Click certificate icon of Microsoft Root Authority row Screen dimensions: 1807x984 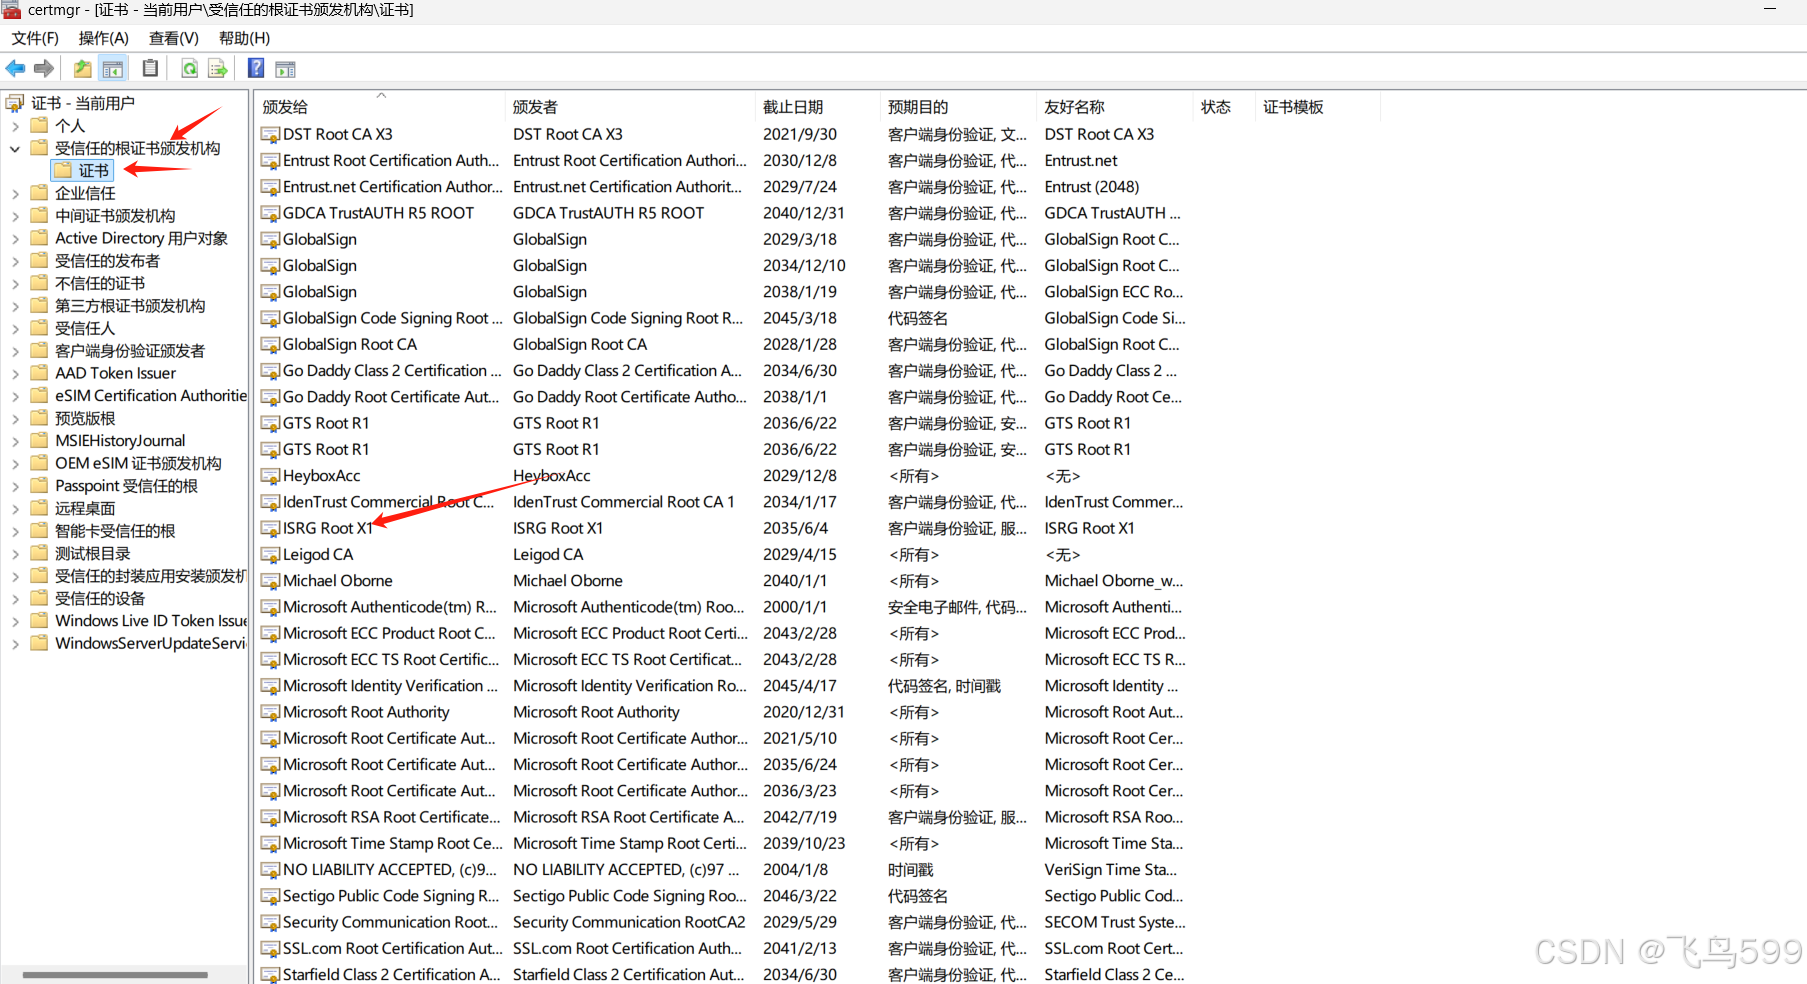pyautogui.click(x=270, y=712)
